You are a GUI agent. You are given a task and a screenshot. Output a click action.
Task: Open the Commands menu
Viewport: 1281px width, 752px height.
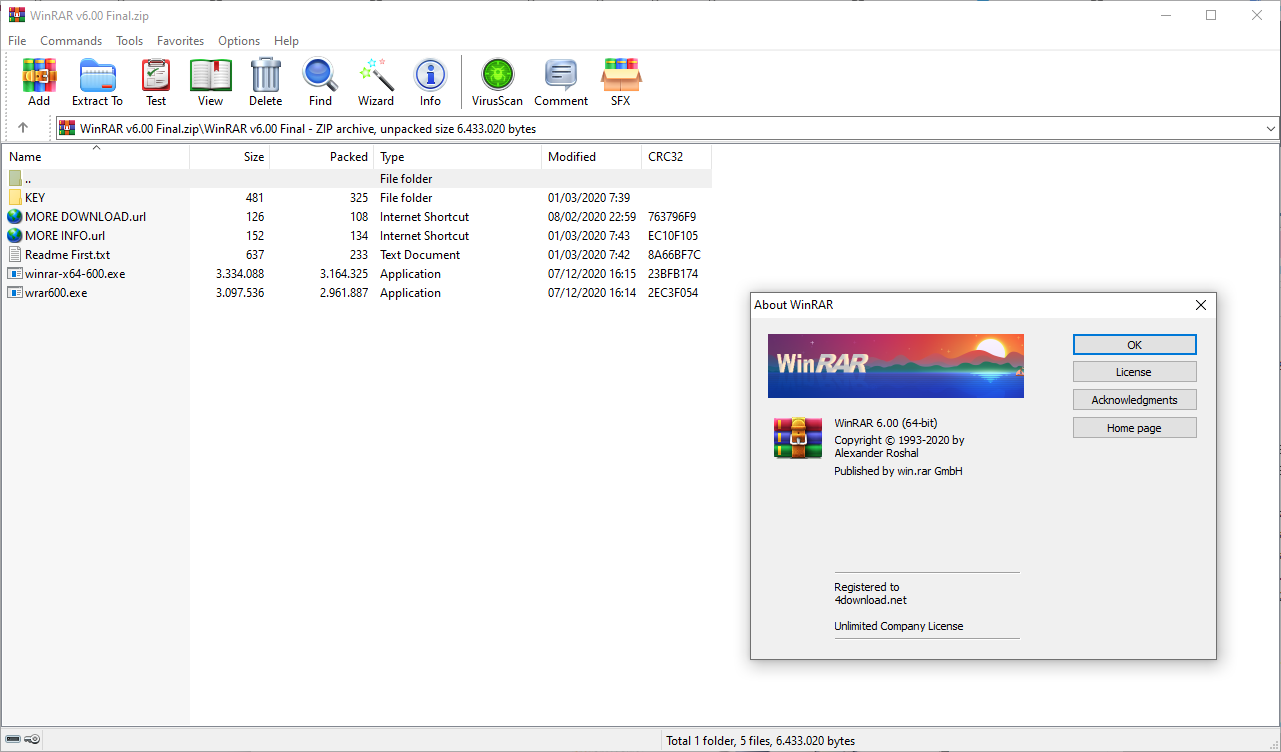(71, 41)
